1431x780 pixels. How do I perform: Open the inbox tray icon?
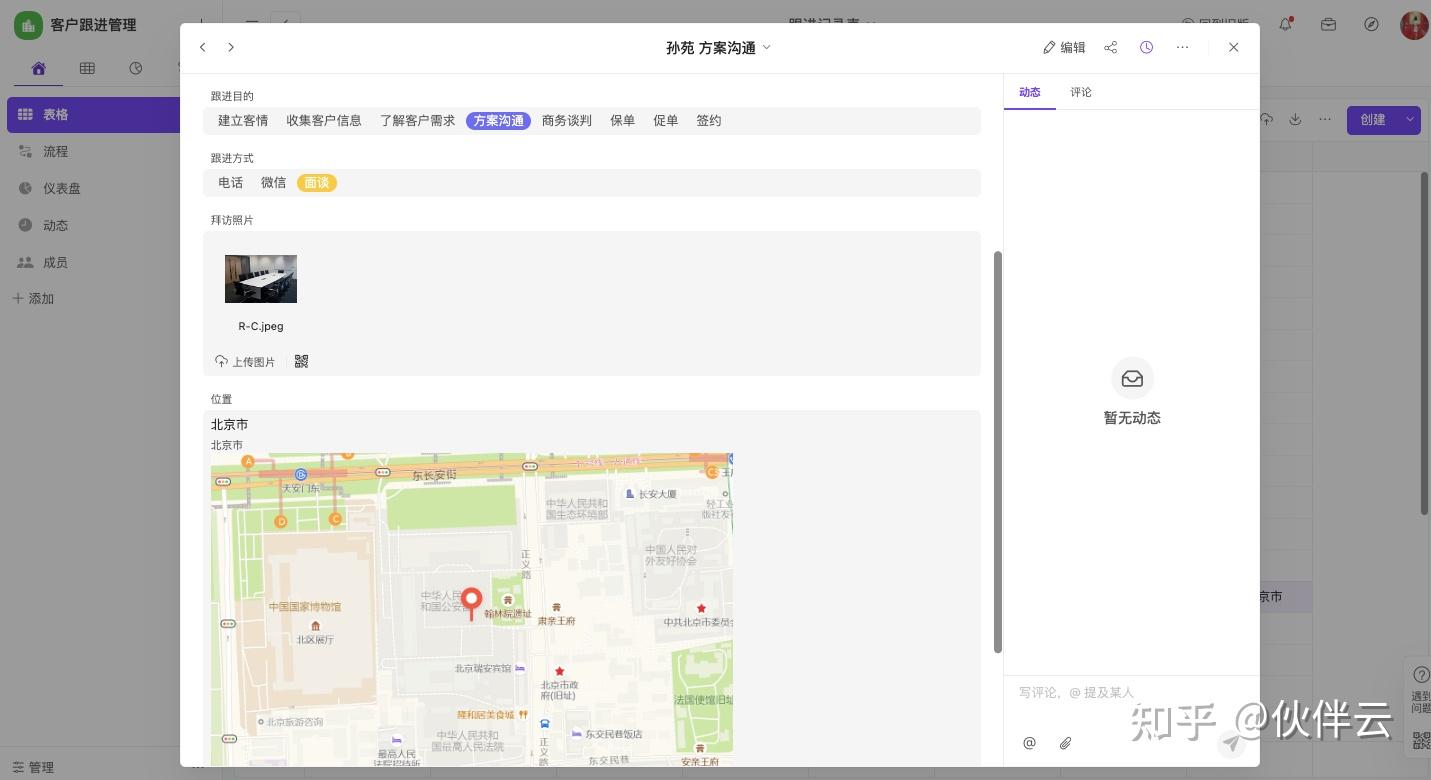click(1329, 24)
